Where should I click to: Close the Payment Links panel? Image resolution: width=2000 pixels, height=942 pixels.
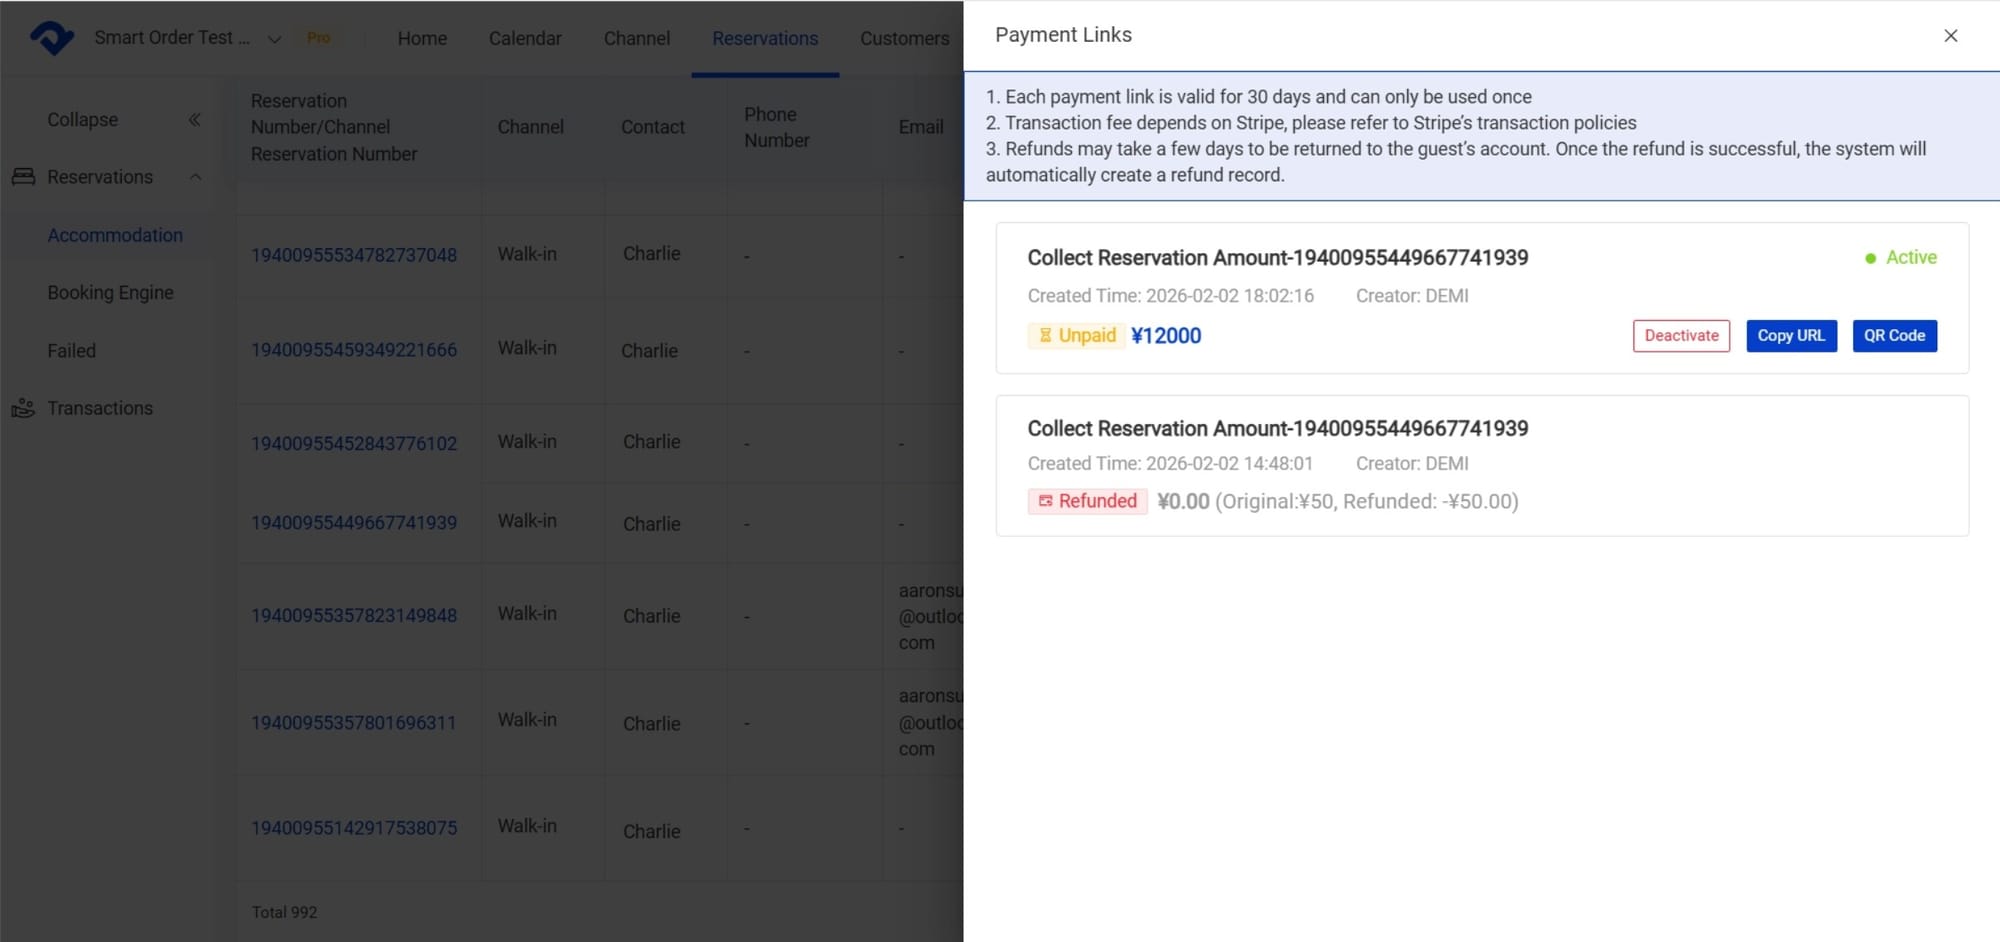[x=1951, y=35]
